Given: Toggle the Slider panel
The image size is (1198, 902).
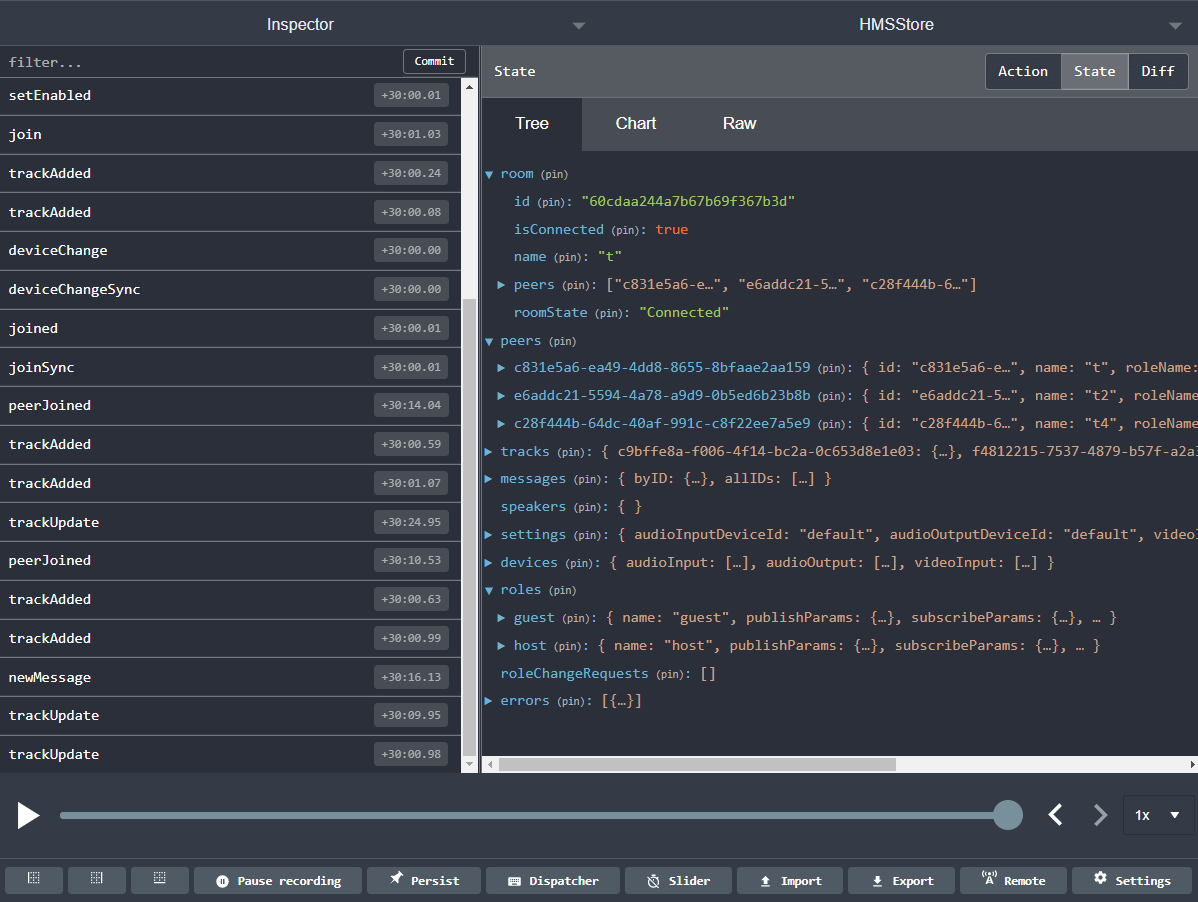Looking at the screenshot, I should tap(678, 880).
